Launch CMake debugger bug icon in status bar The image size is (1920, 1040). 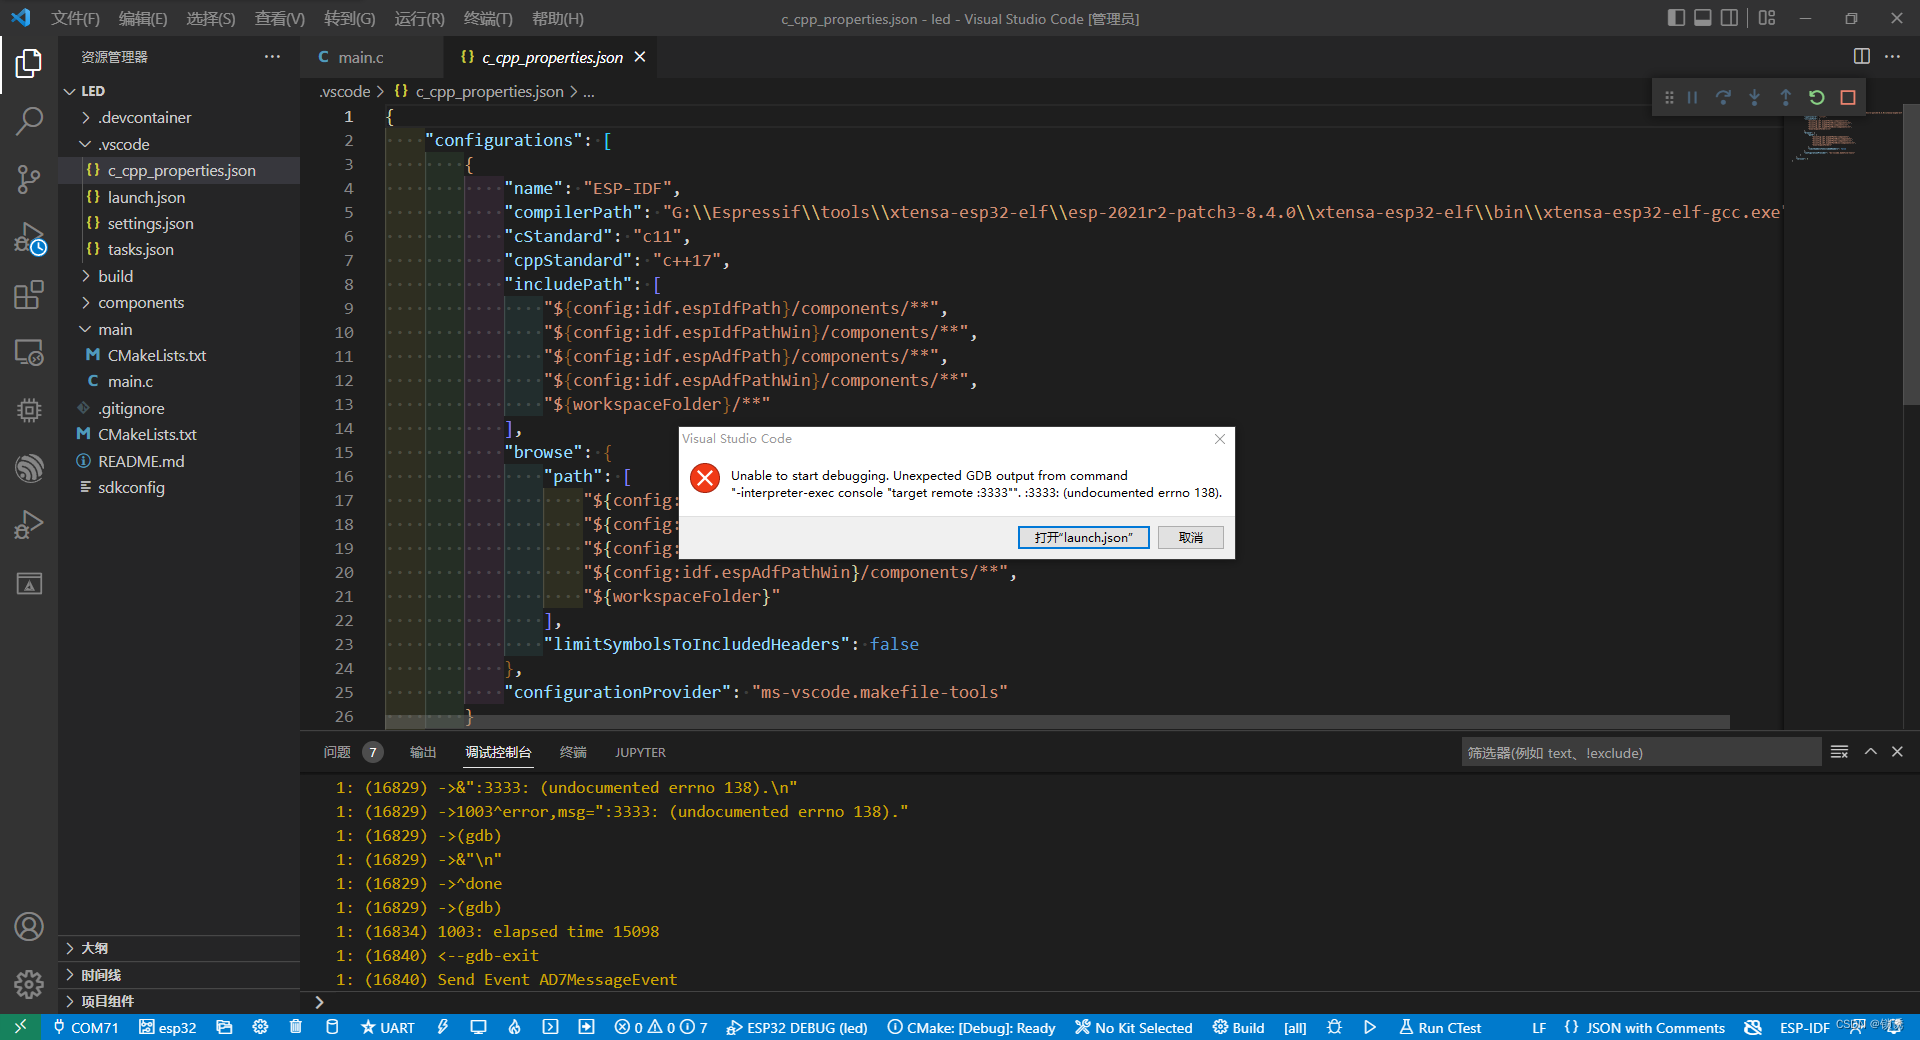pos(1334,1027)
